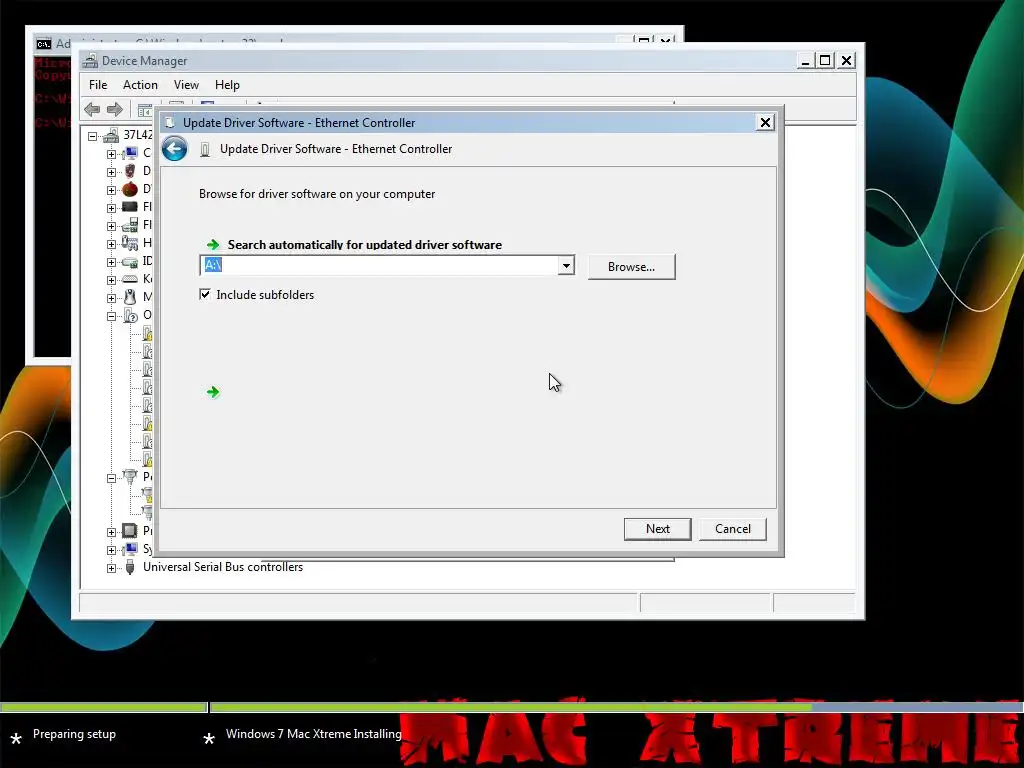Open the File menu
This screenshot has width=1024, height=768.
tap(98, 85)
